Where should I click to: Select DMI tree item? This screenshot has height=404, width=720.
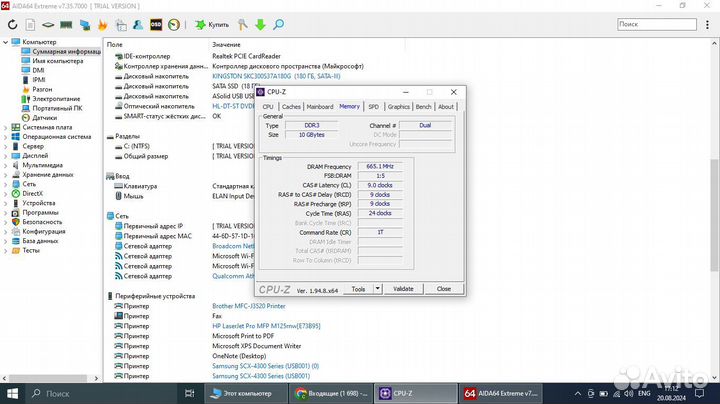point(38,70)
